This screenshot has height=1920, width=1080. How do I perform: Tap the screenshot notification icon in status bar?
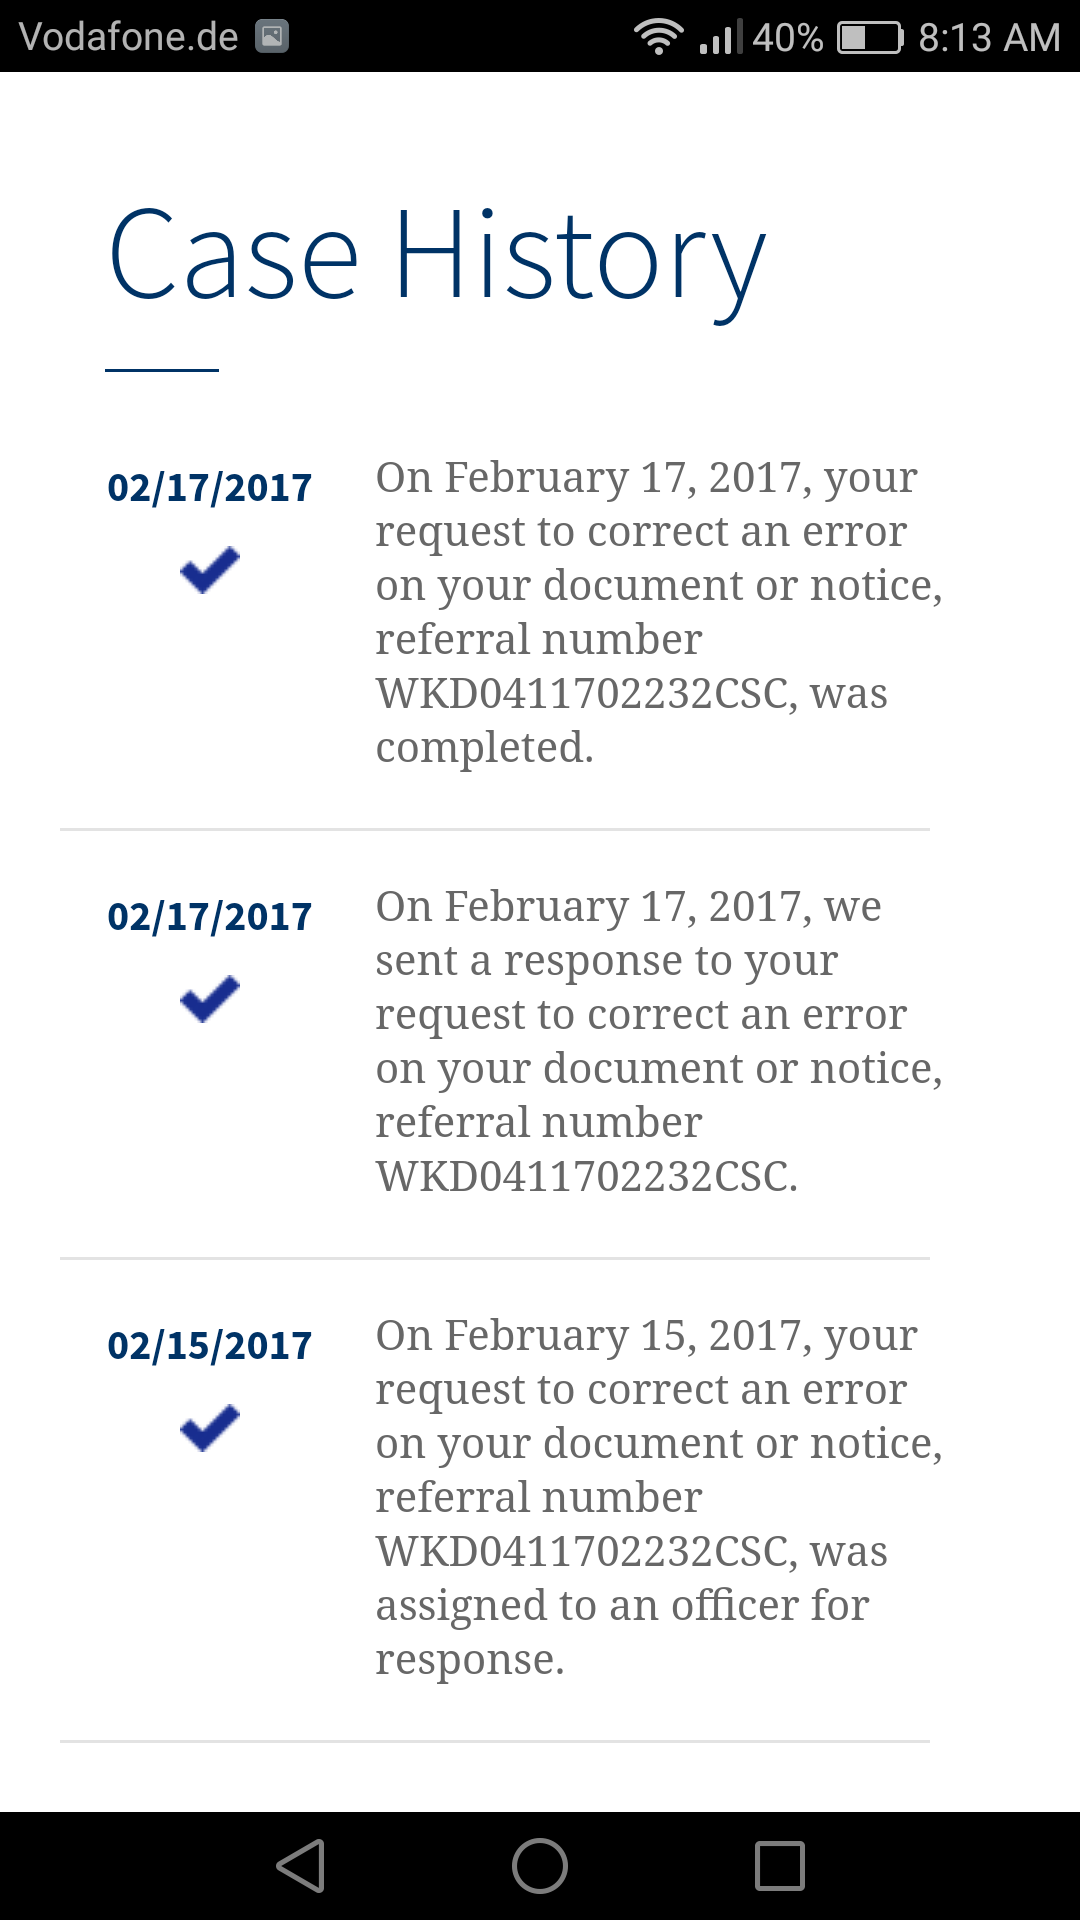tap(272, 37)
